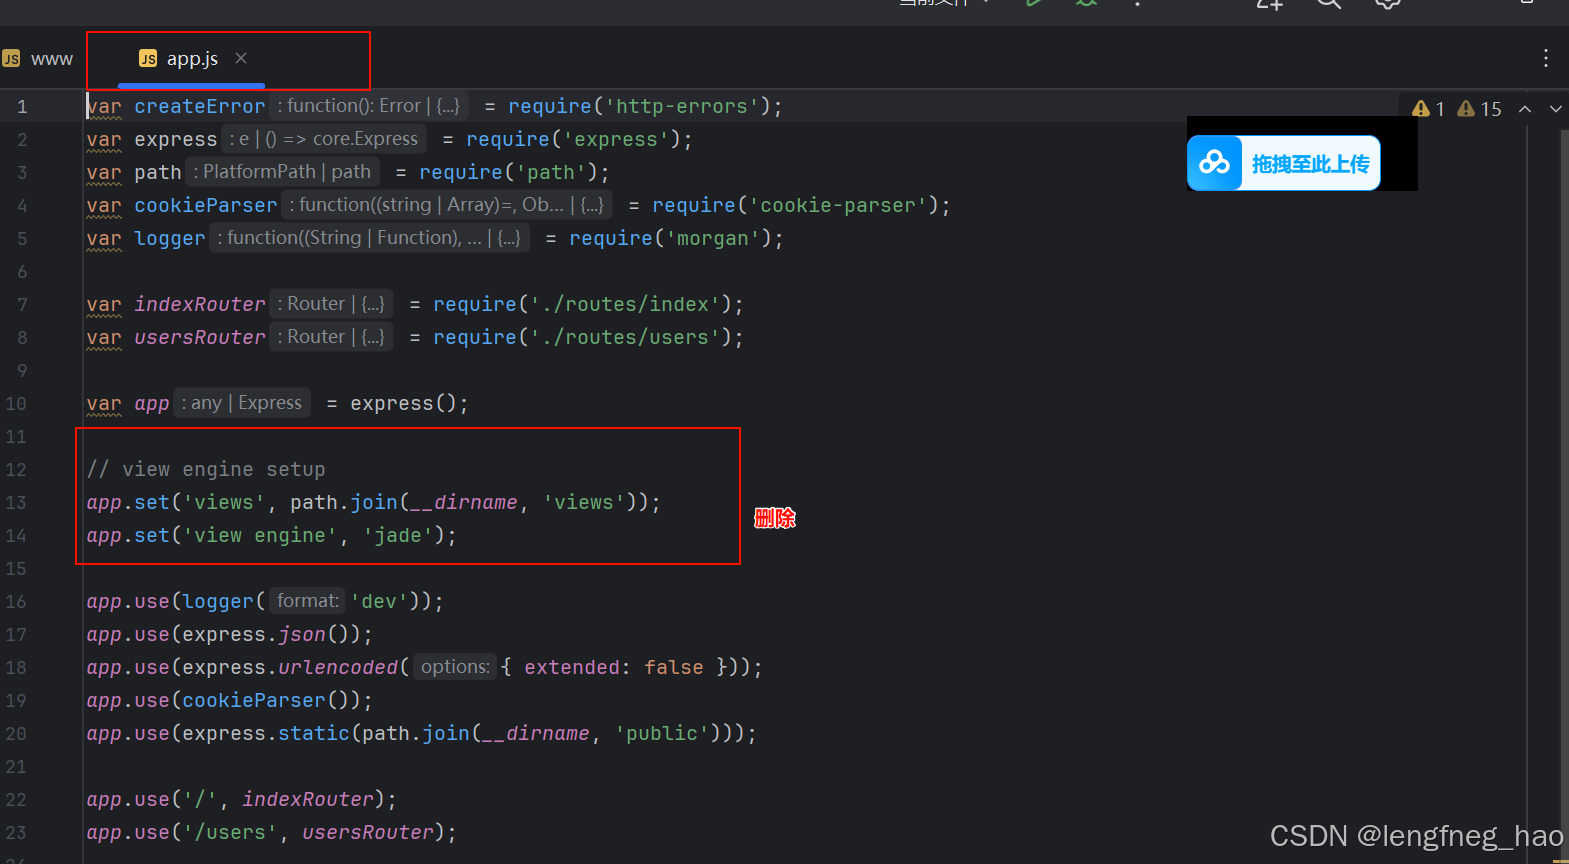This screenshot has height=864, width=1569.
Task: Click the 'cookie-parser' string literal
Action: pos(838,205)
